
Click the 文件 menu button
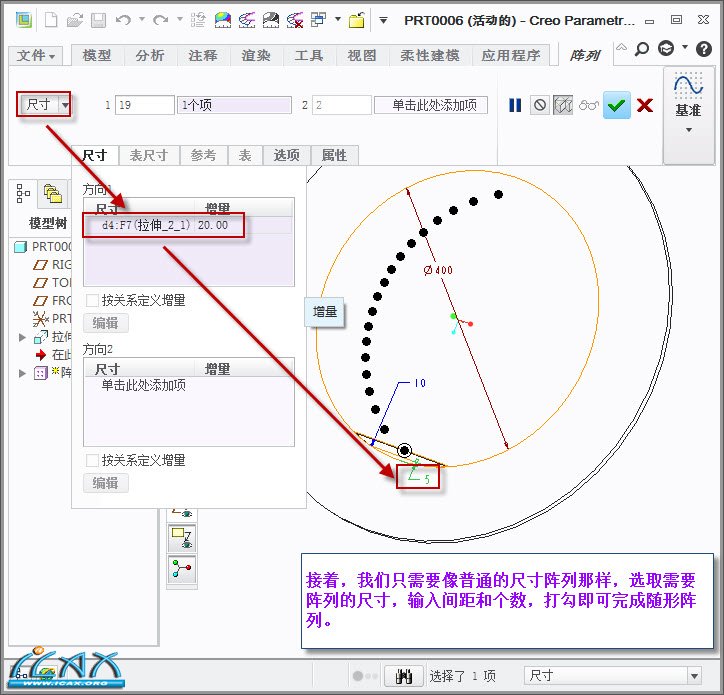38,56
